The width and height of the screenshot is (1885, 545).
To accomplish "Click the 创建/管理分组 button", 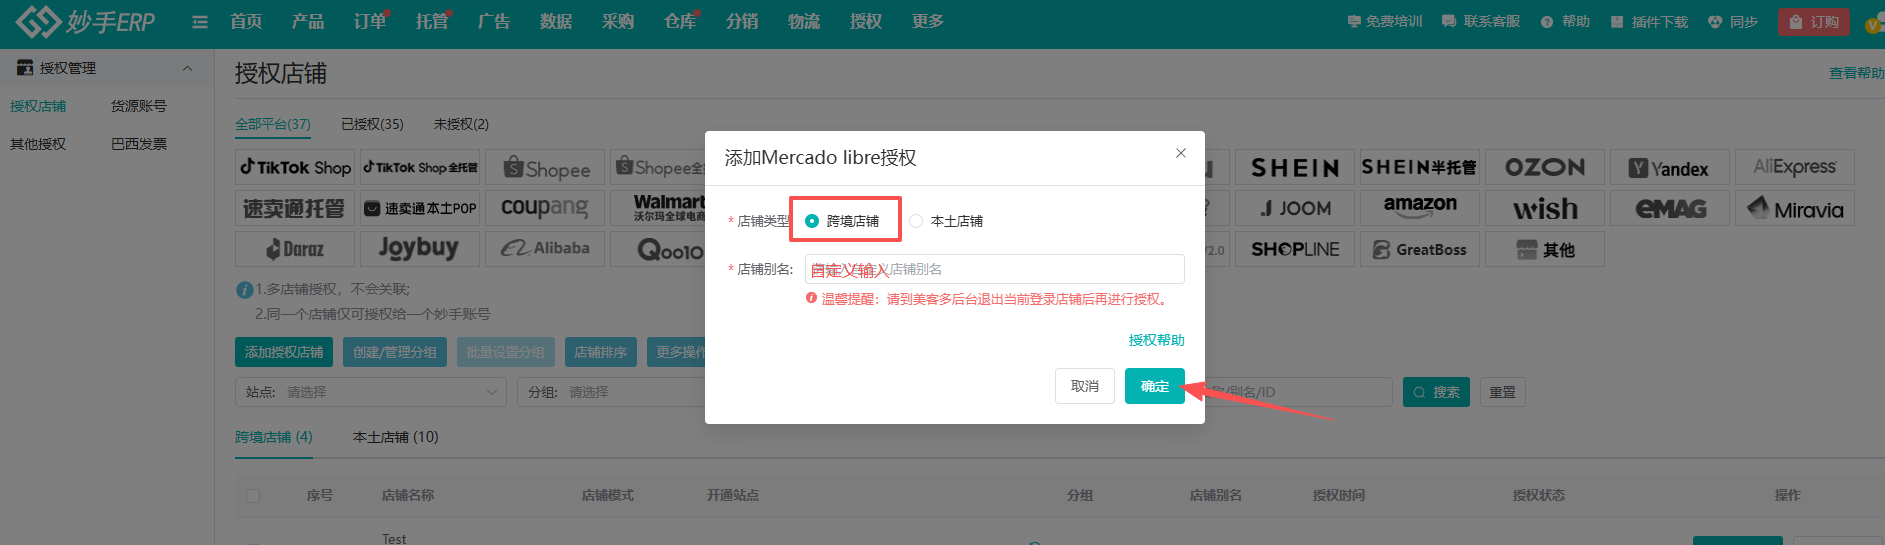I will coord(395,352).
